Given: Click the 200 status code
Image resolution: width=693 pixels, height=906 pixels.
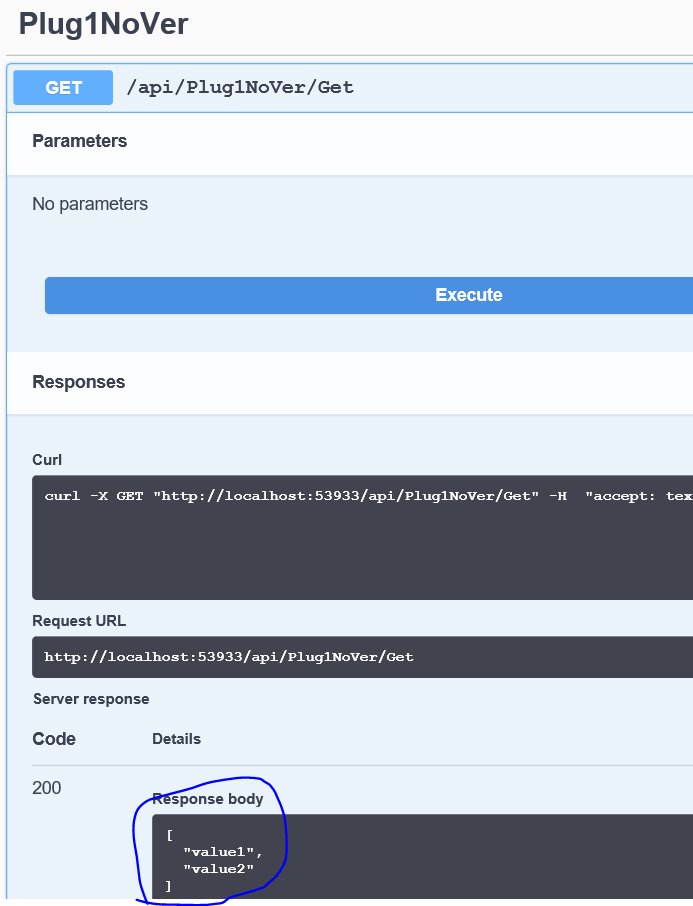Looking at the screenshot, I should 47,788.
